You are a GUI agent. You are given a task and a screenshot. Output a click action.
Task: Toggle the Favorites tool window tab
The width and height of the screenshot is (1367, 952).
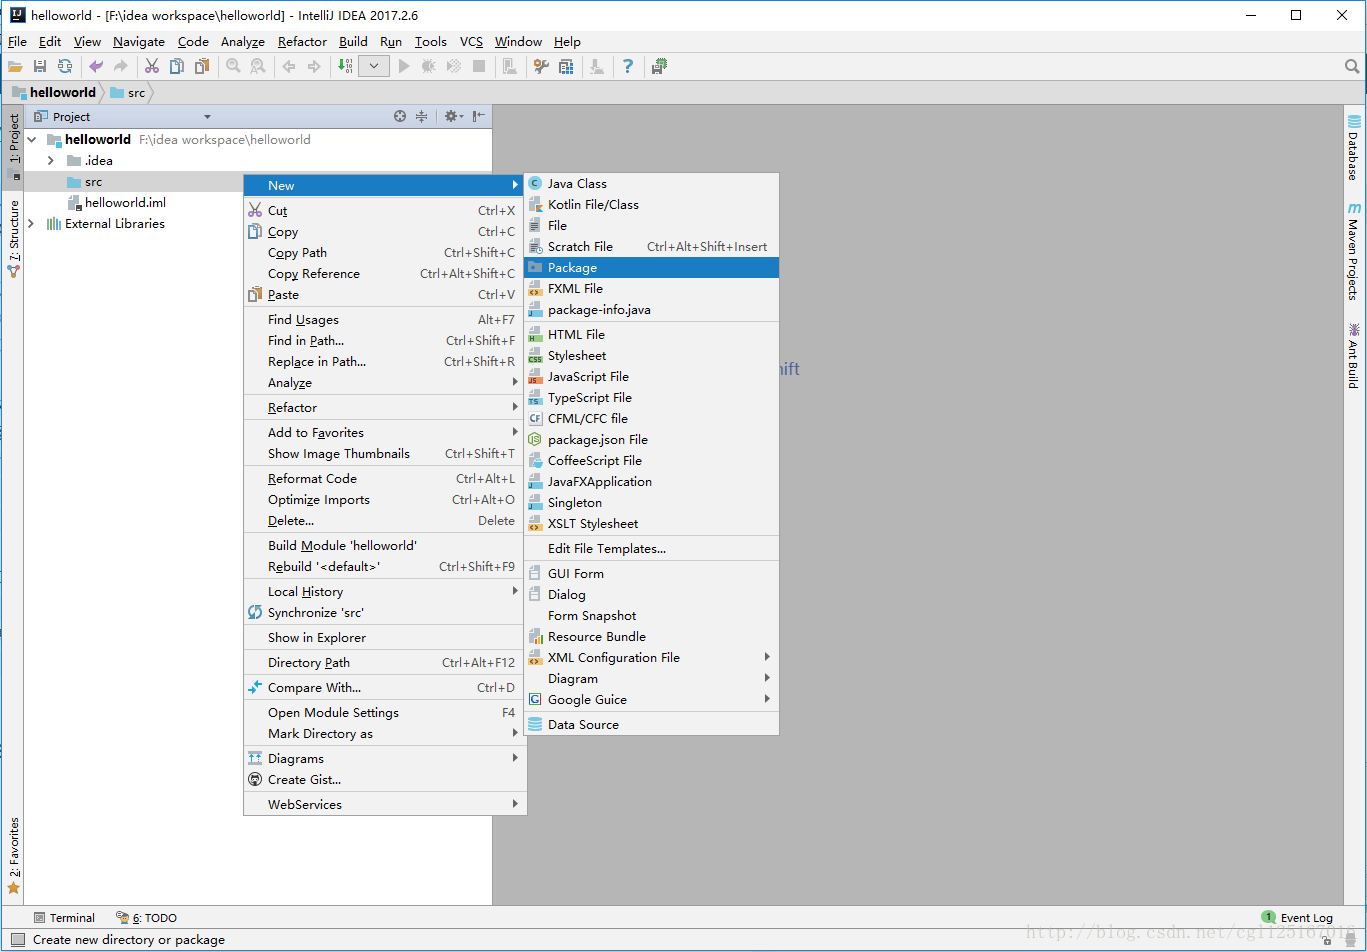pos(14,855)
